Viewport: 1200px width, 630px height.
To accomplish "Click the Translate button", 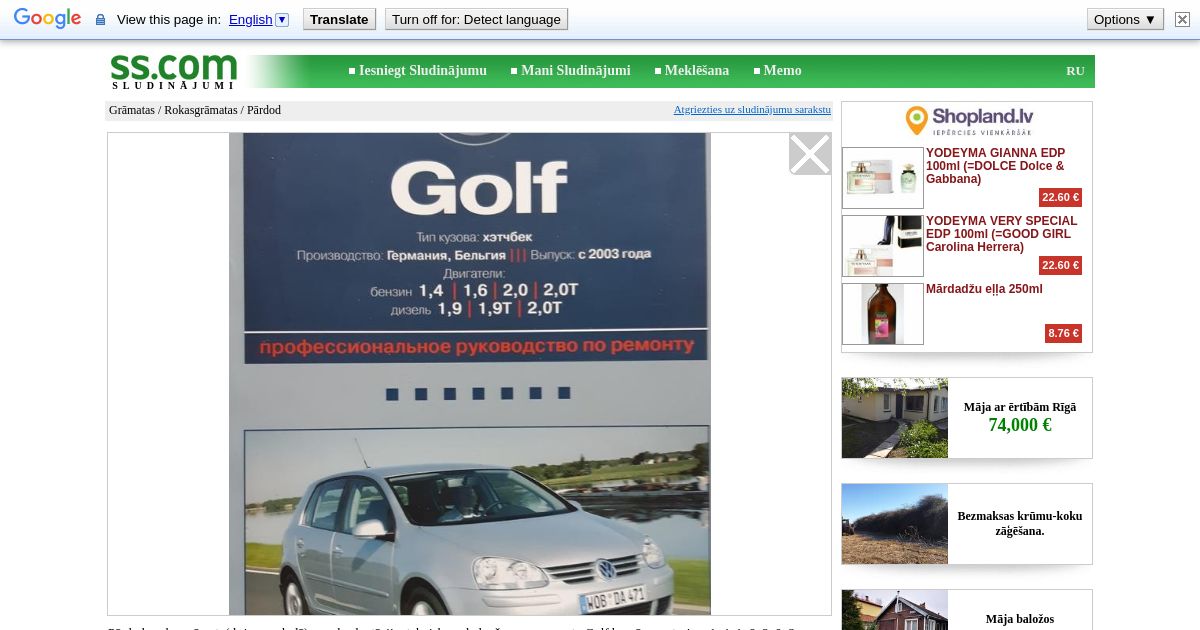I will (340, 19).
